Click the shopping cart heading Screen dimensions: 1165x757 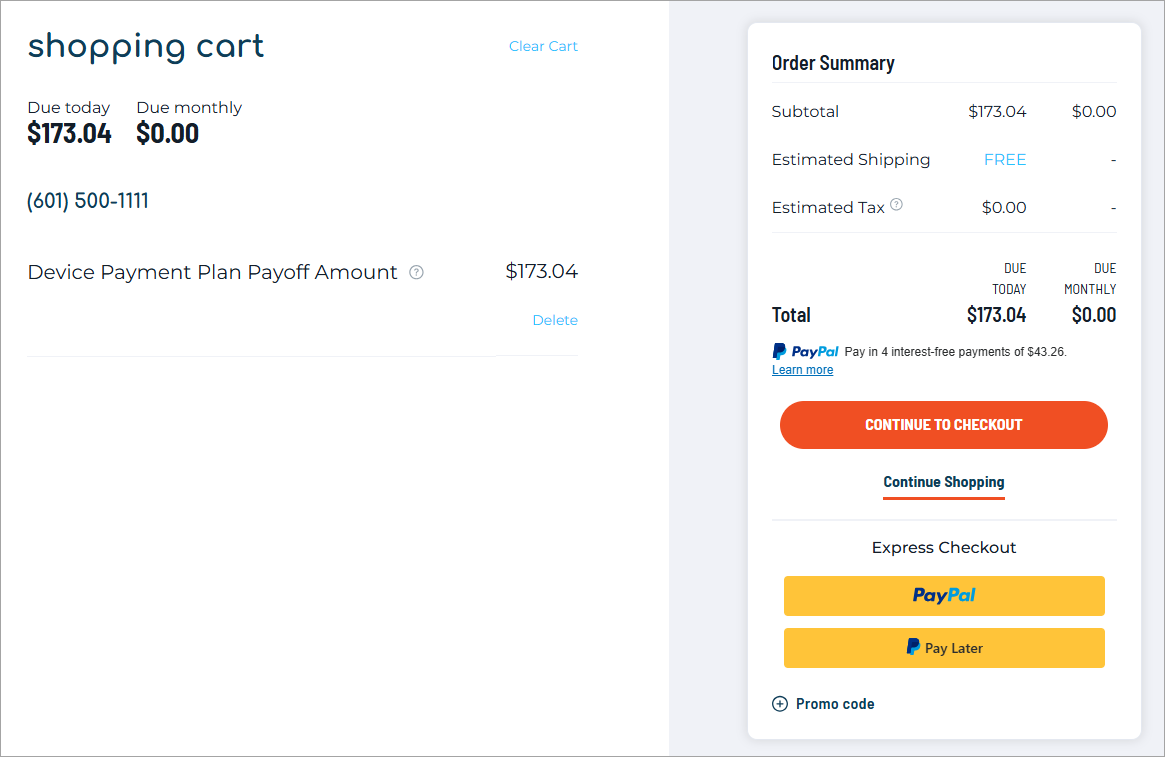[145, 45]
